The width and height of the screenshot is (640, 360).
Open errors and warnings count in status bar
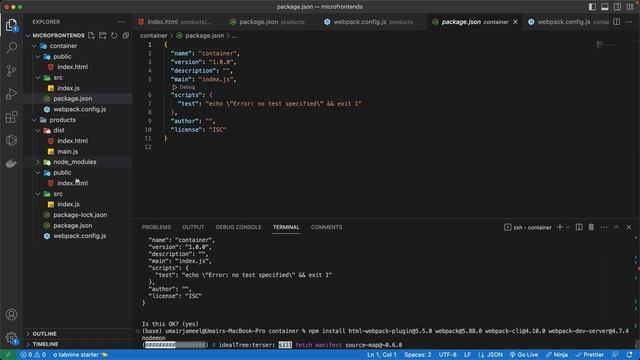(33, 355)
